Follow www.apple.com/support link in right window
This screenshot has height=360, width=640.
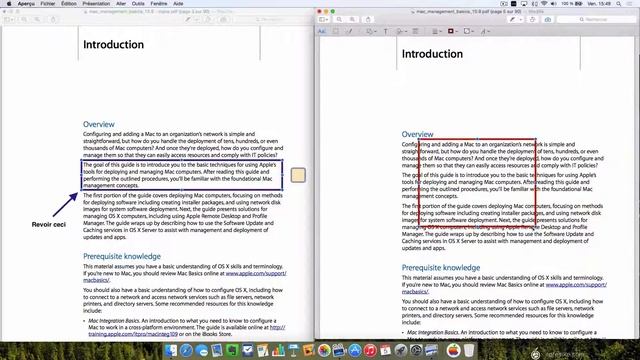click(576, 284)
